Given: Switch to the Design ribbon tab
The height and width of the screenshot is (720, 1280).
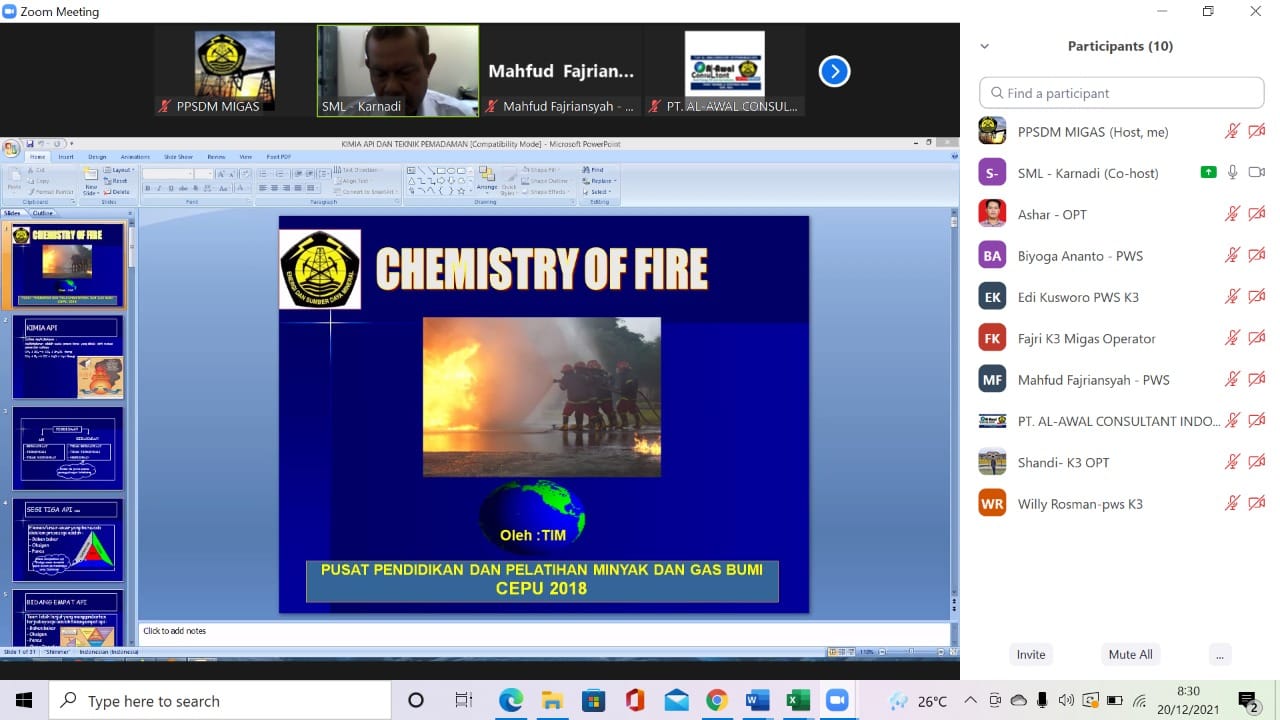Looking at the screenshot, I should pos(97,157).
